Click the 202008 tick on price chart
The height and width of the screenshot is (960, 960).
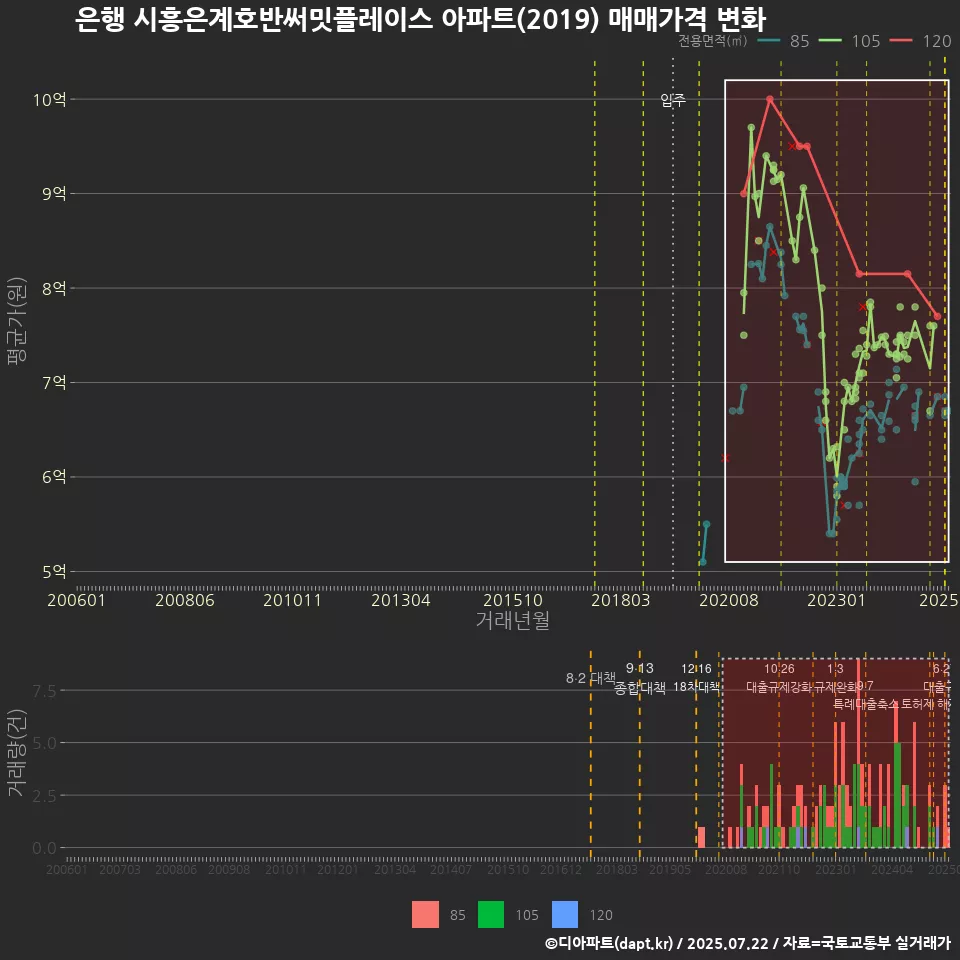[x=729, y=600]
